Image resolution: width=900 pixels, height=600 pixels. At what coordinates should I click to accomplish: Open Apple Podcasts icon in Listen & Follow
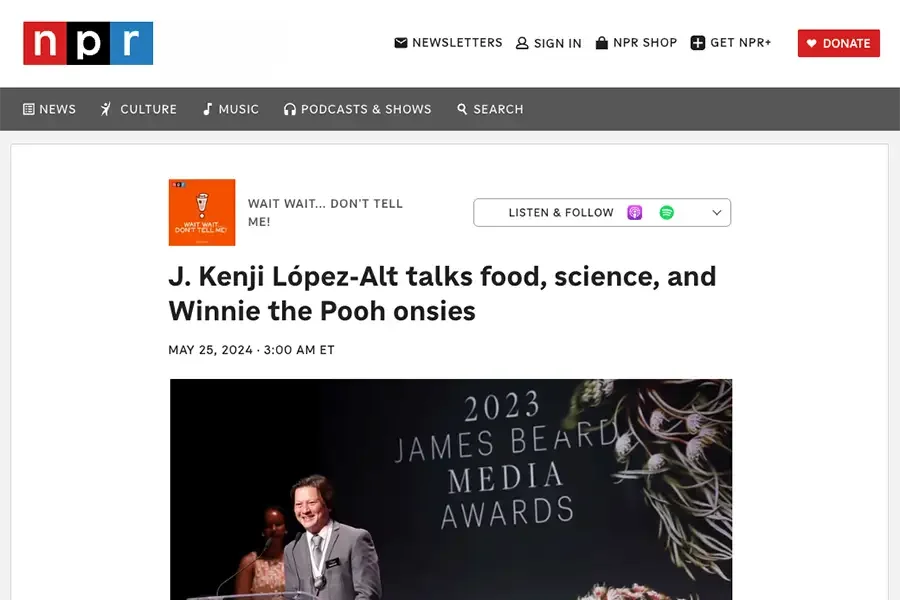[x=634, y=212]
